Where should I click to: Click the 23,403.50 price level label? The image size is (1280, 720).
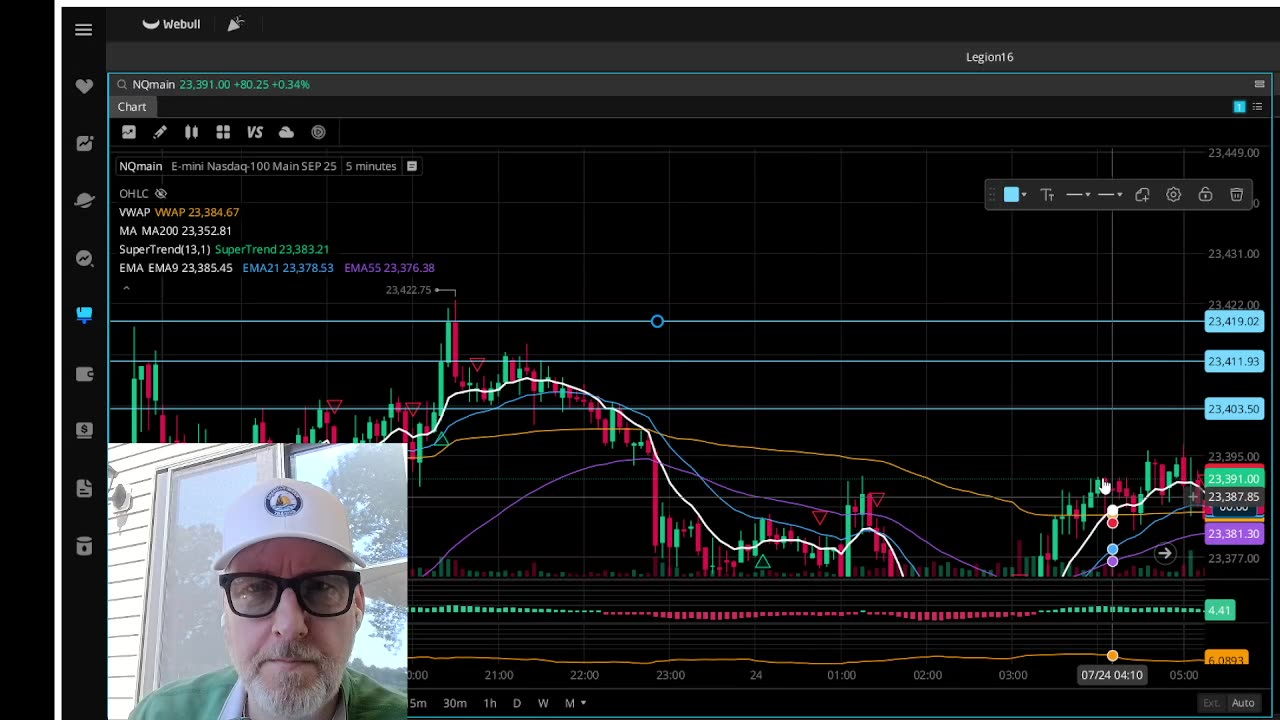point(1234,409)
